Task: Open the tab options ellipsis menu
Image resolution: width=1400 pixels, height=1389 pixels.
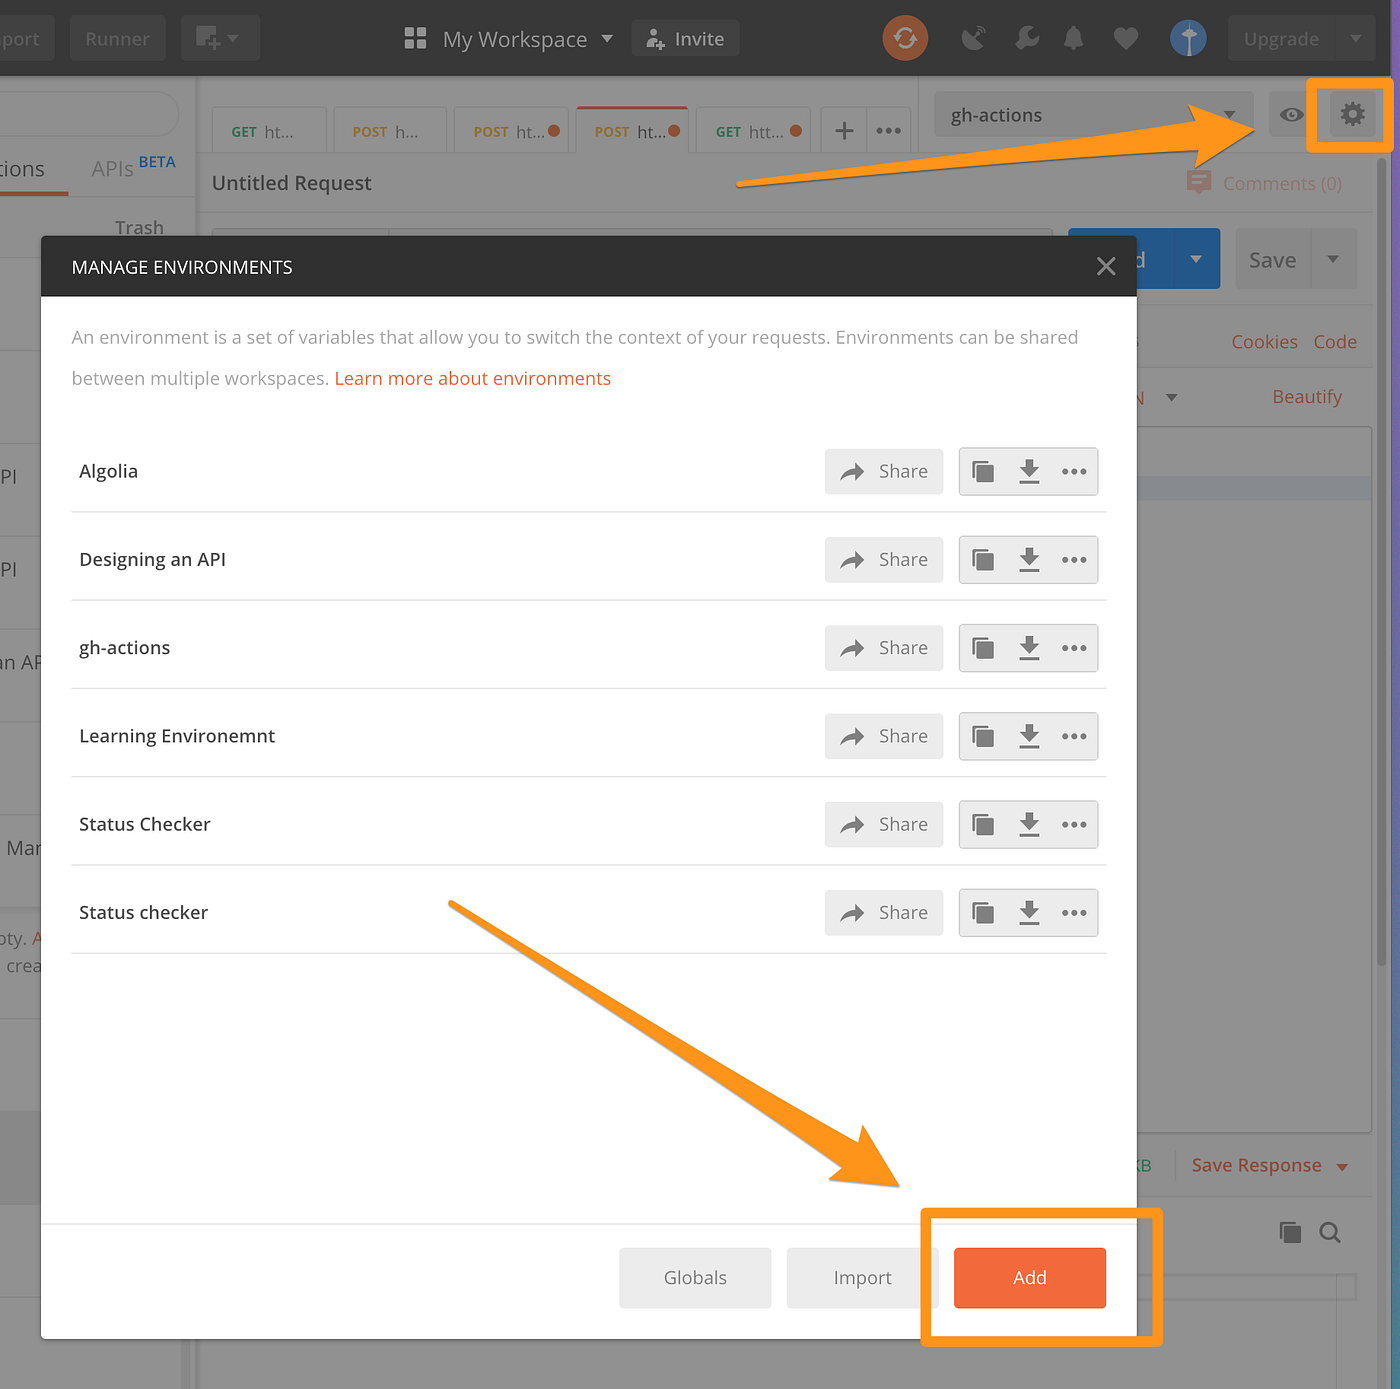Action: pos(888,131)
